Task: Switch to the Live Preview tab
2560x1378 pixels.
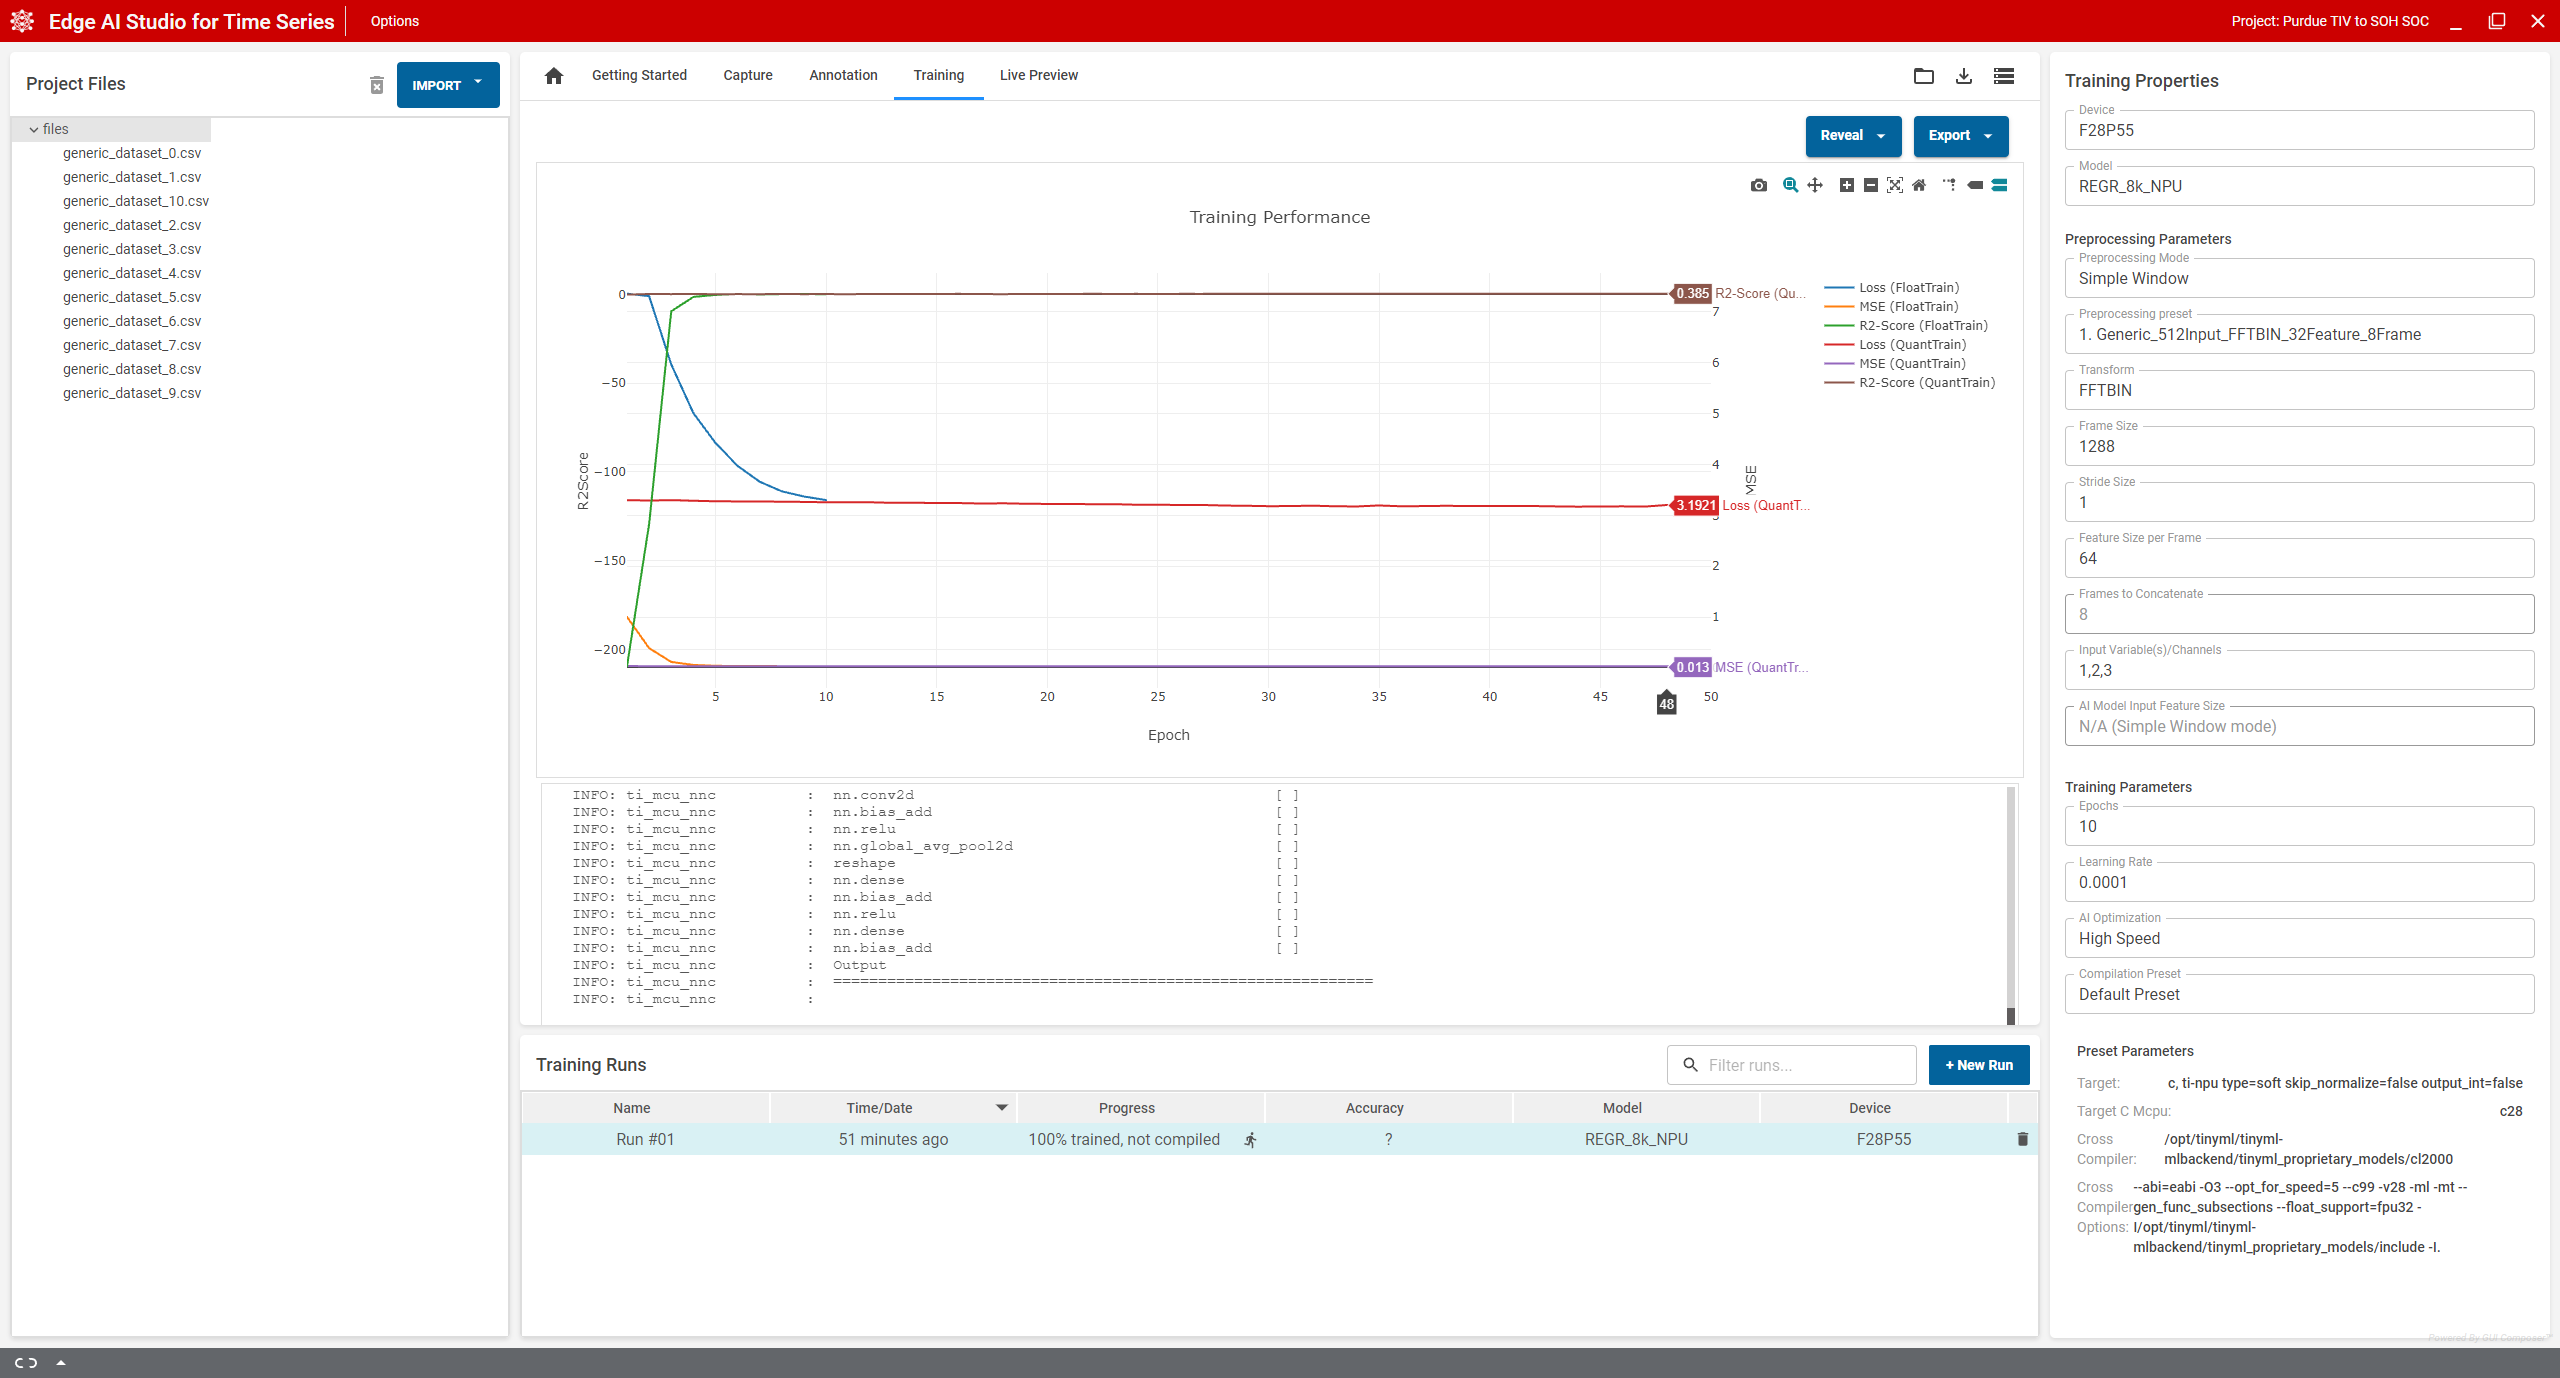Action: pyautogui.click(x=1038, y=75)
